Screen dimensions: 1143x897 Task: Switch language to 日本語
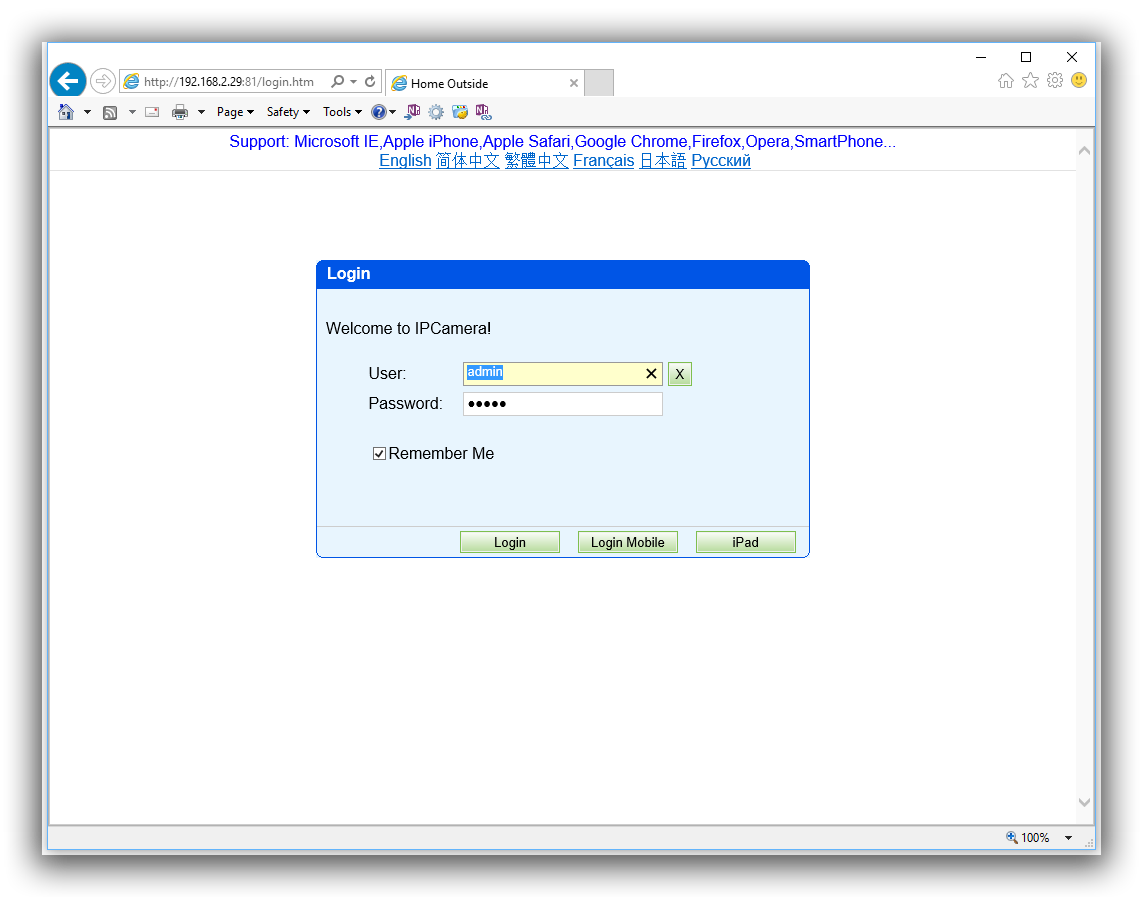tap(663, 160)
